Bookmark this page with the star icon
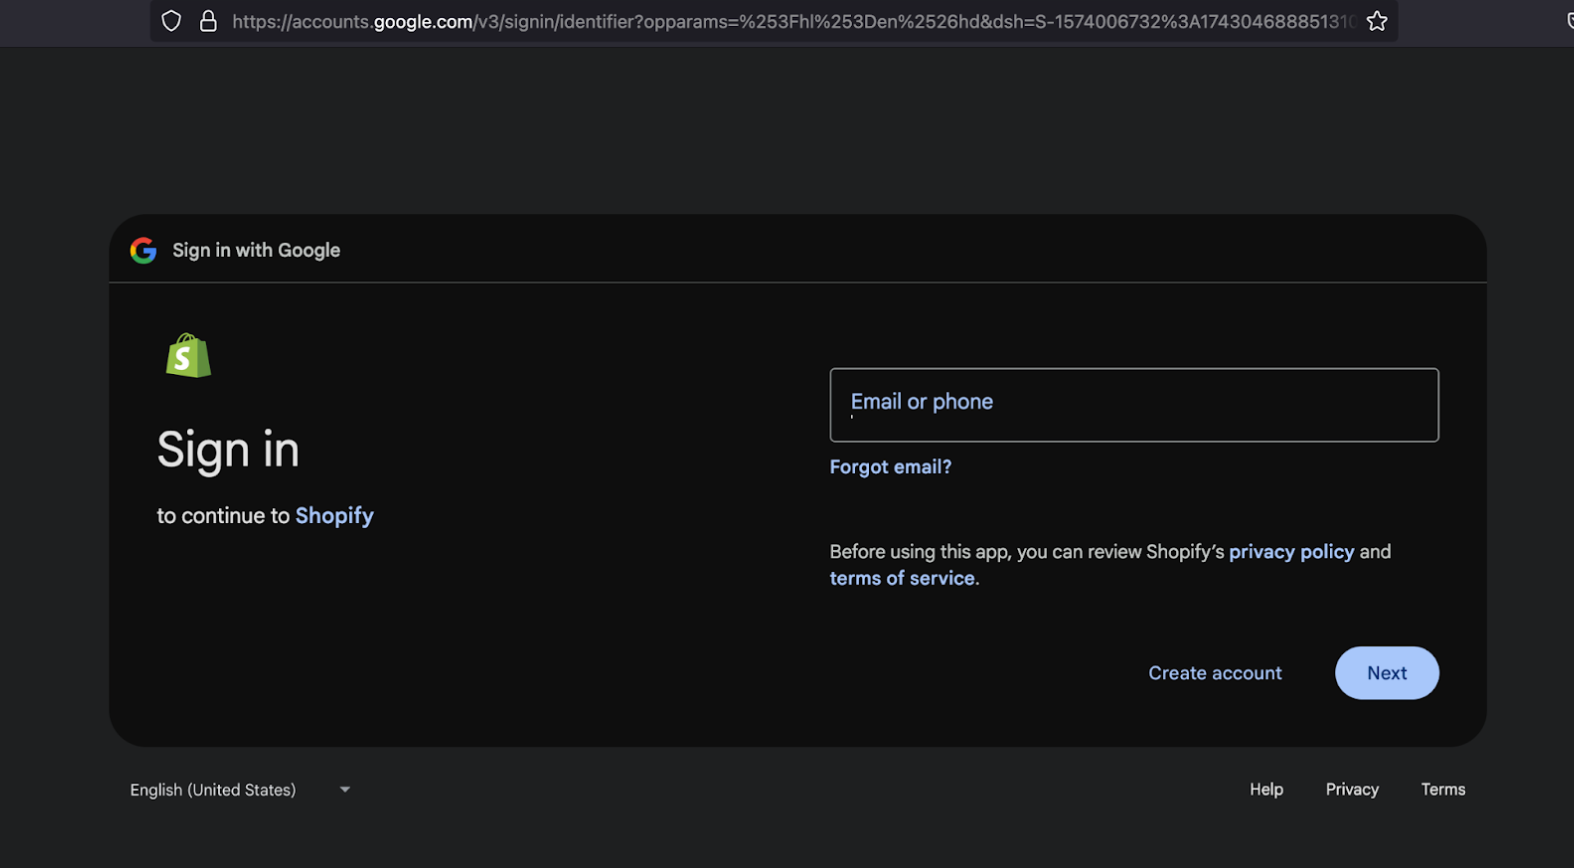 1377,21
